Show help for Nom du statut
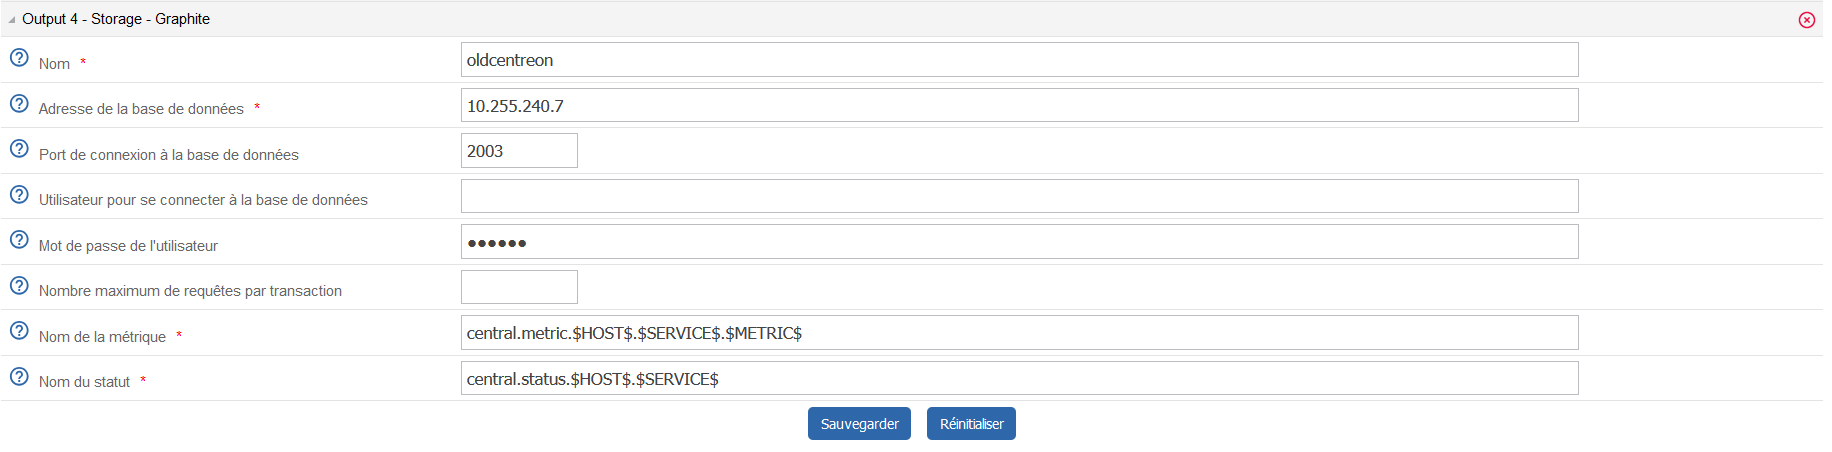Image resolution: width=1832 pixels, height=452 pixels. click(19, 376)
